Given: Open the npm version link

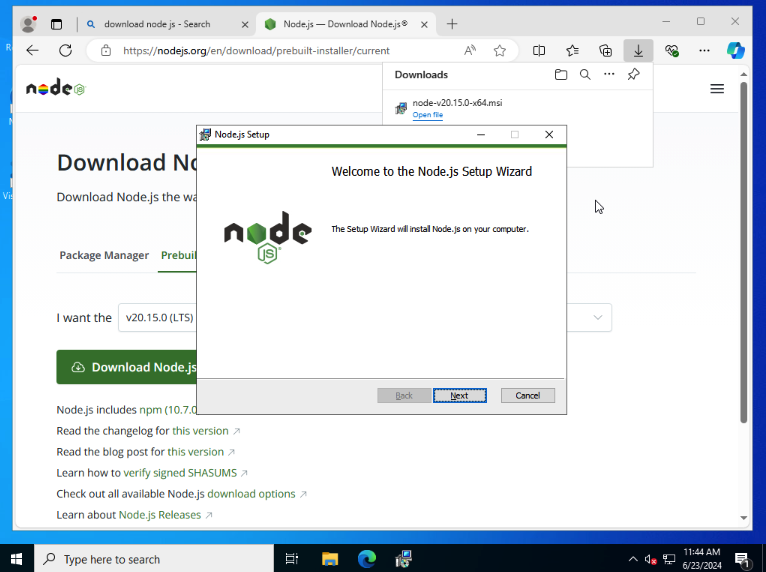Looking at the screenshot, I should [x=168, y=409].
